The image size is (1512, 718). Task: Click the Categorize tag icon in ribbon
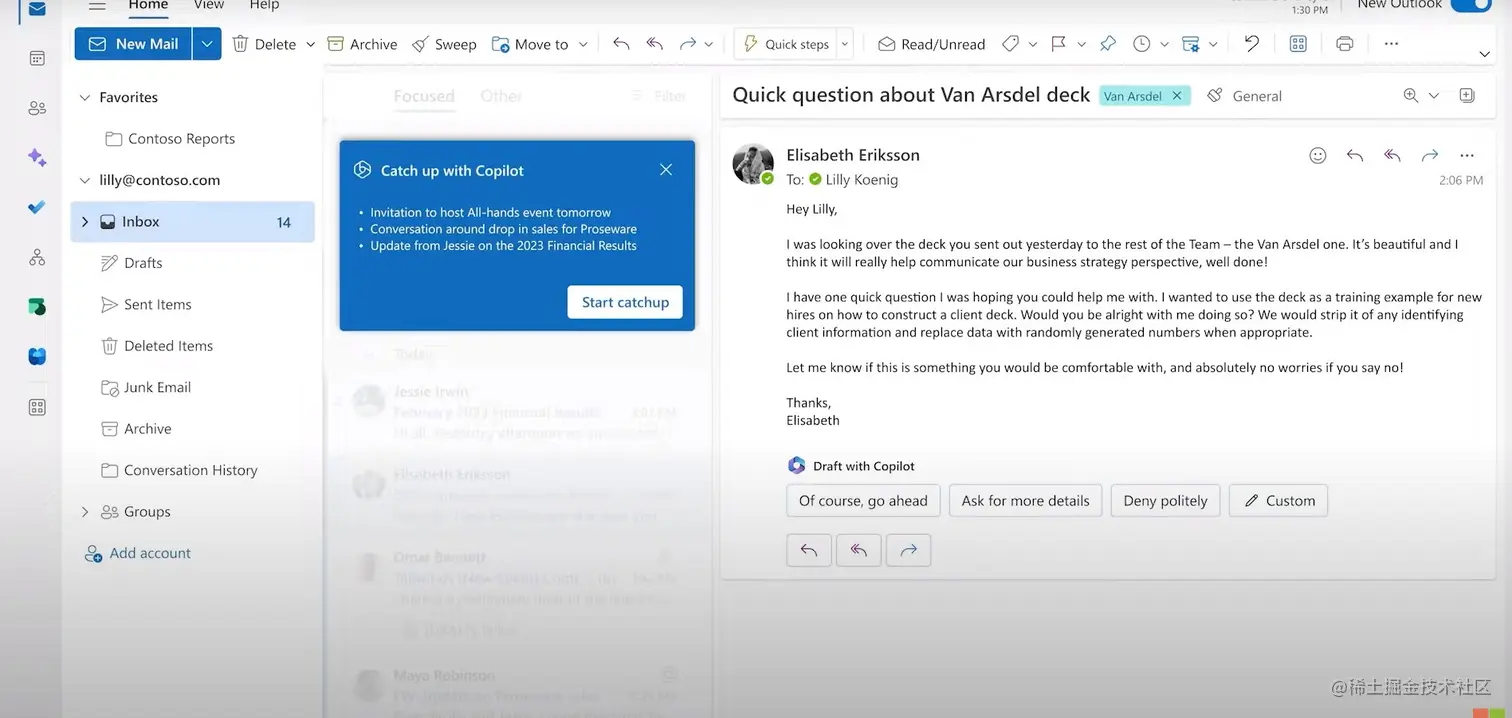click(1011, 44)
